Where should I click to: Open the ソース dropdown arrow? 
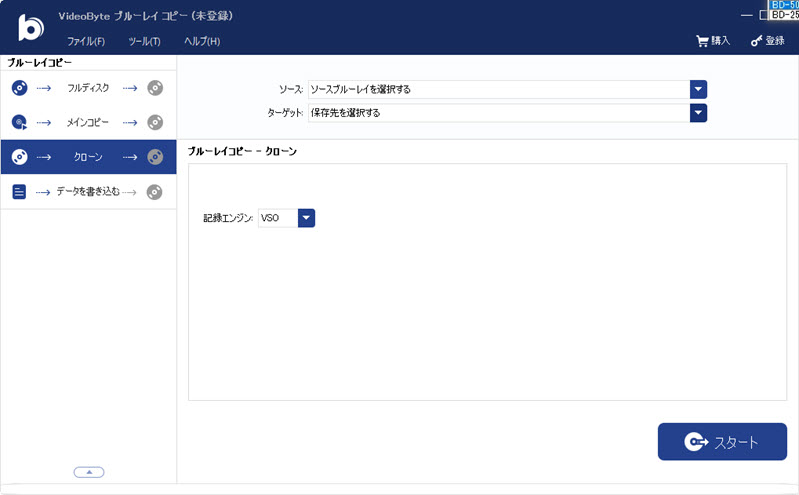(698, 89)
